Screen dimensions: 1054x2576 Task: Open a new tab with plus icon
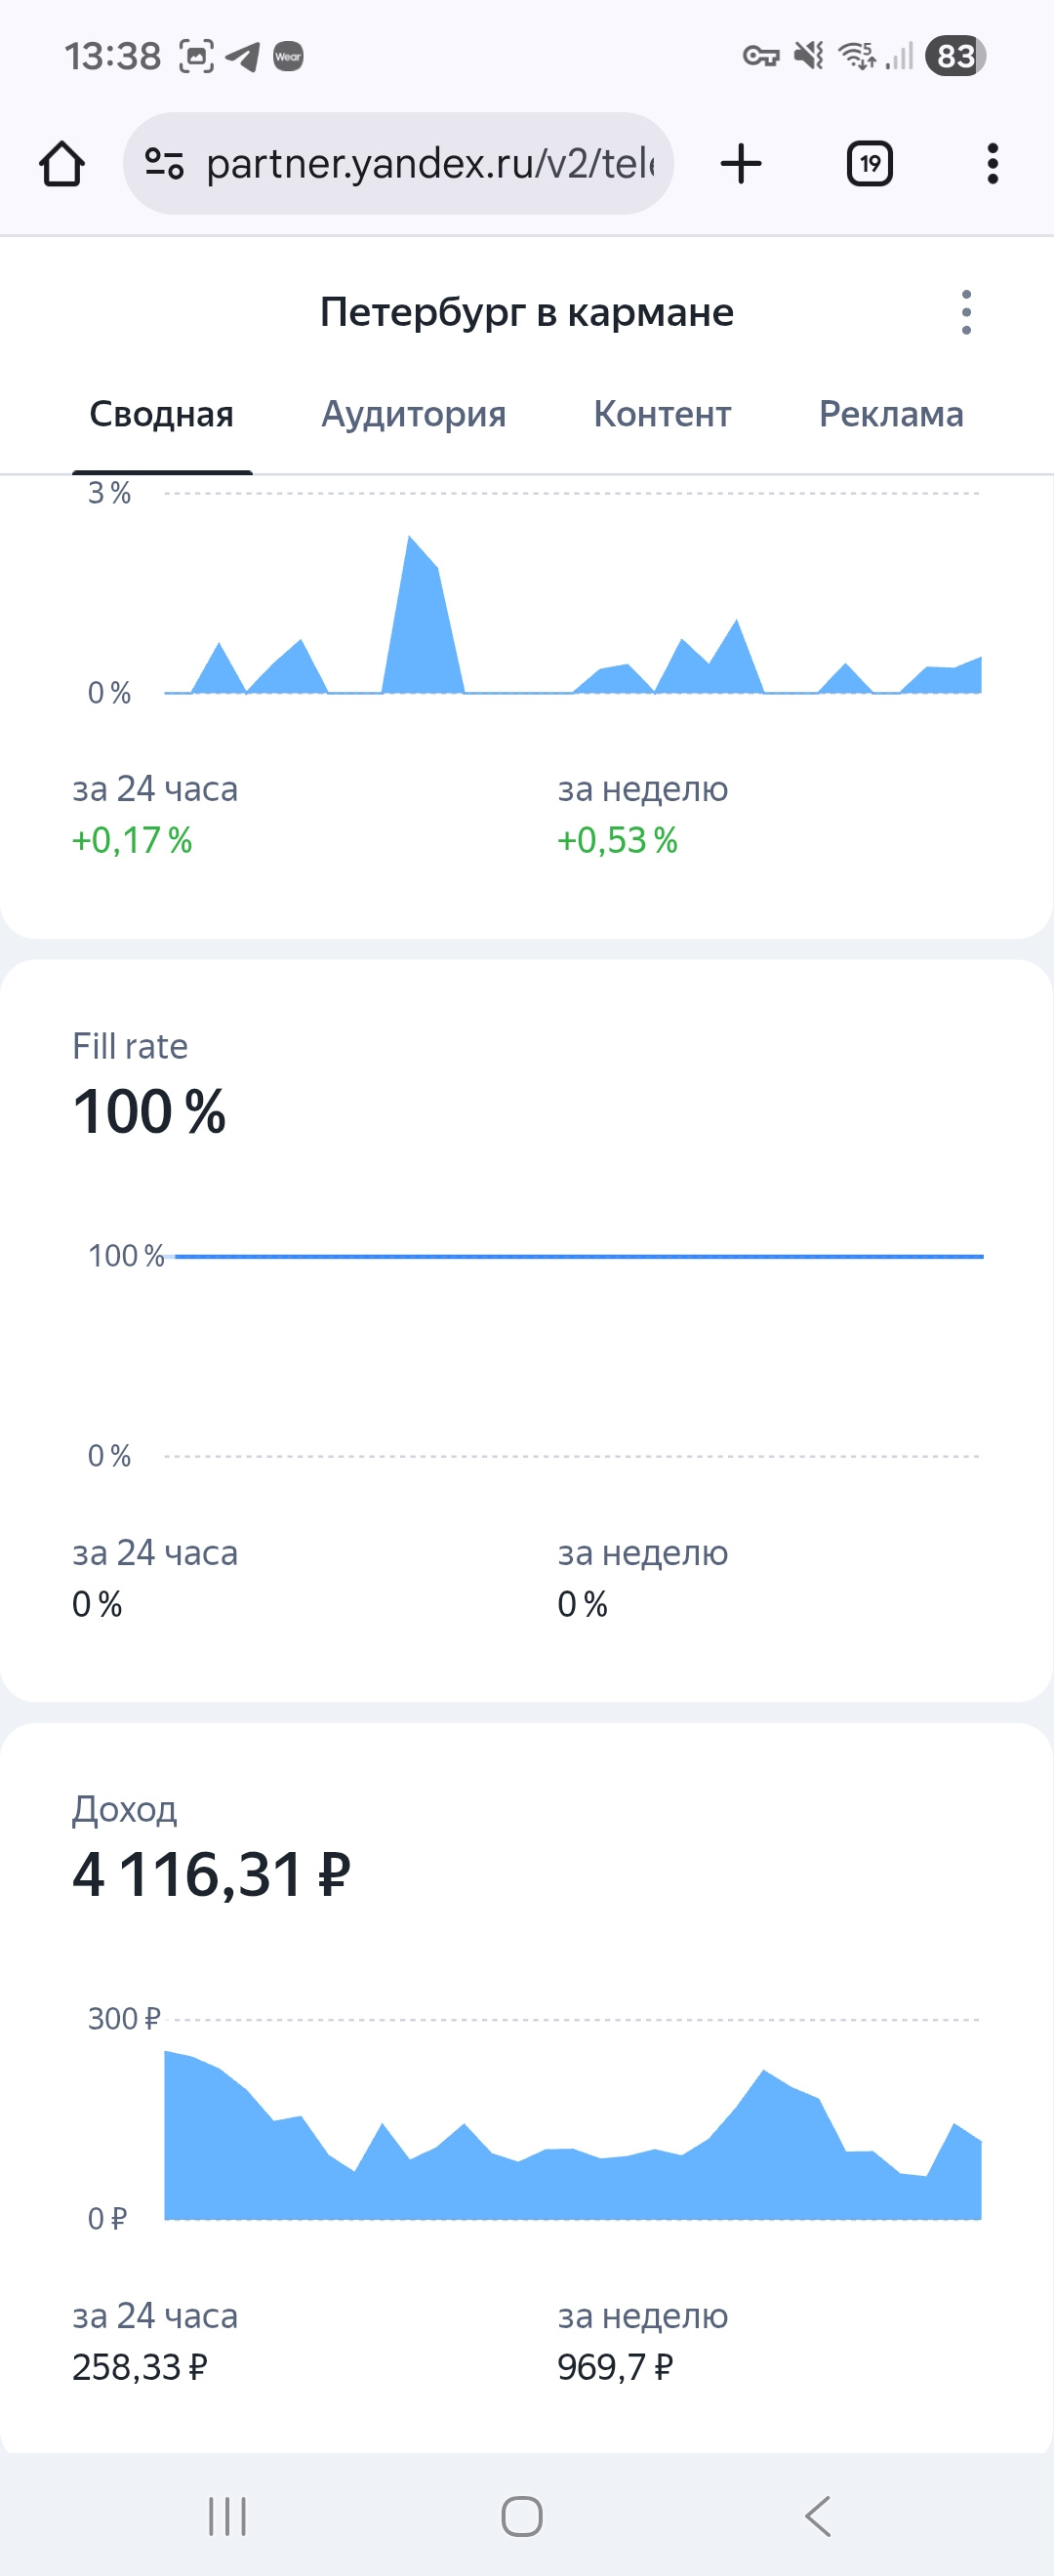[741, 164]
